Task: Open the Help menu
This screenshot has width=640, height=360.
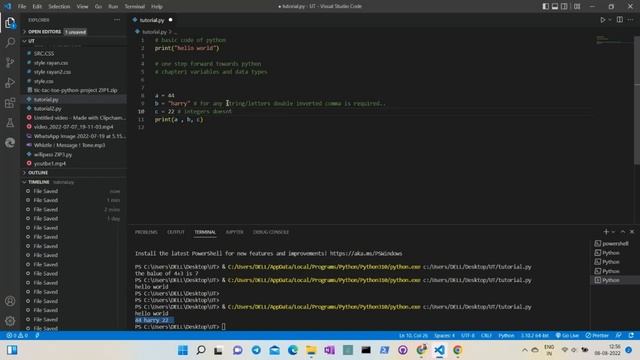Action: 157,7
